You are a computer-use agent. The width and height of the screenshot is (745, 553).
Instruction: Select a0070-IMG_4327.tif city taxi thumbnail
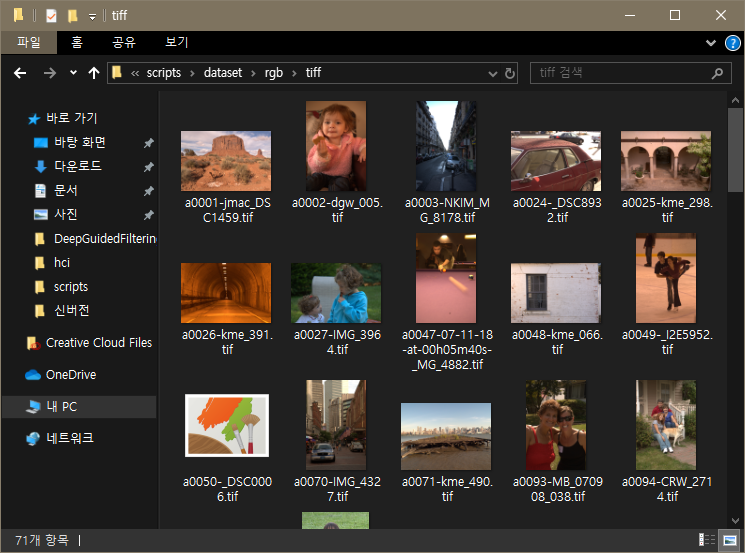pyautogui.click(x=336, y=425)
